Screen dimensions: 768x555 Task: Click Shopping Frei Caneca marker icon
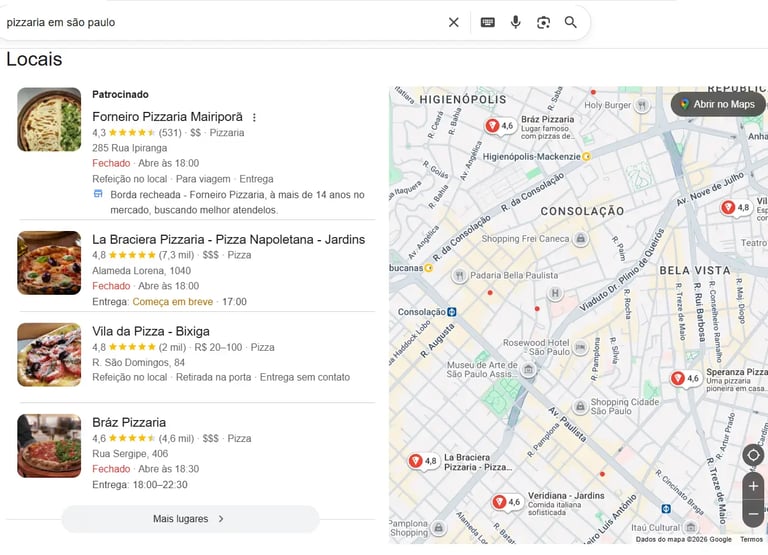pos(580,239)
